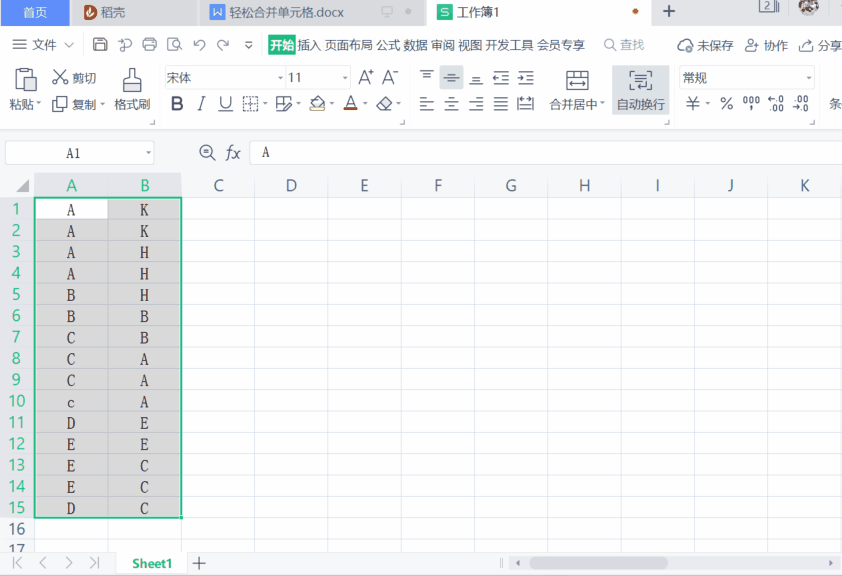Center cell text horizontally
The width and height of the screenshot is (842, 576).
(451, 104)
